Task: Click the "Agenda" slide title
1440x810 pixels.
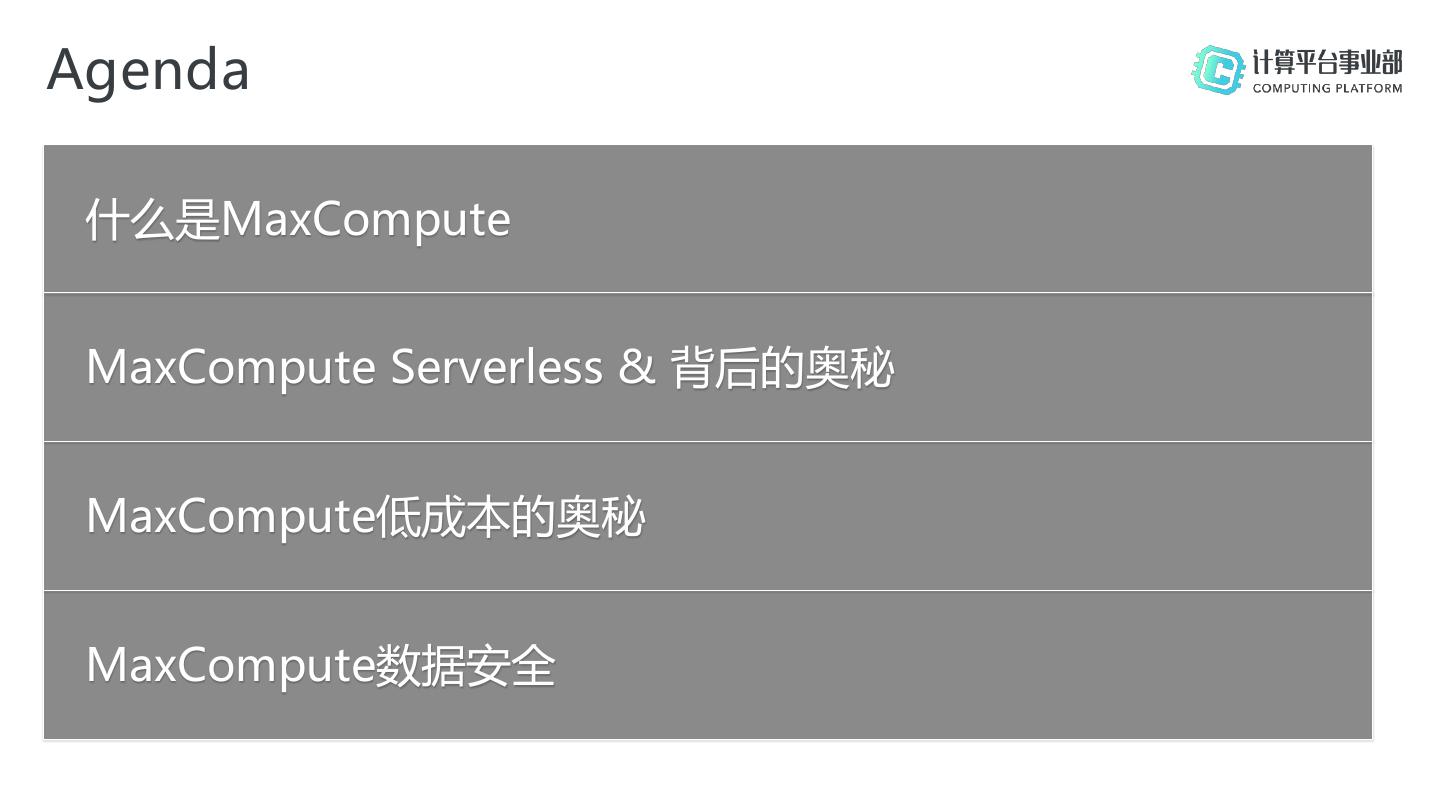Action: tap(148, 70)
